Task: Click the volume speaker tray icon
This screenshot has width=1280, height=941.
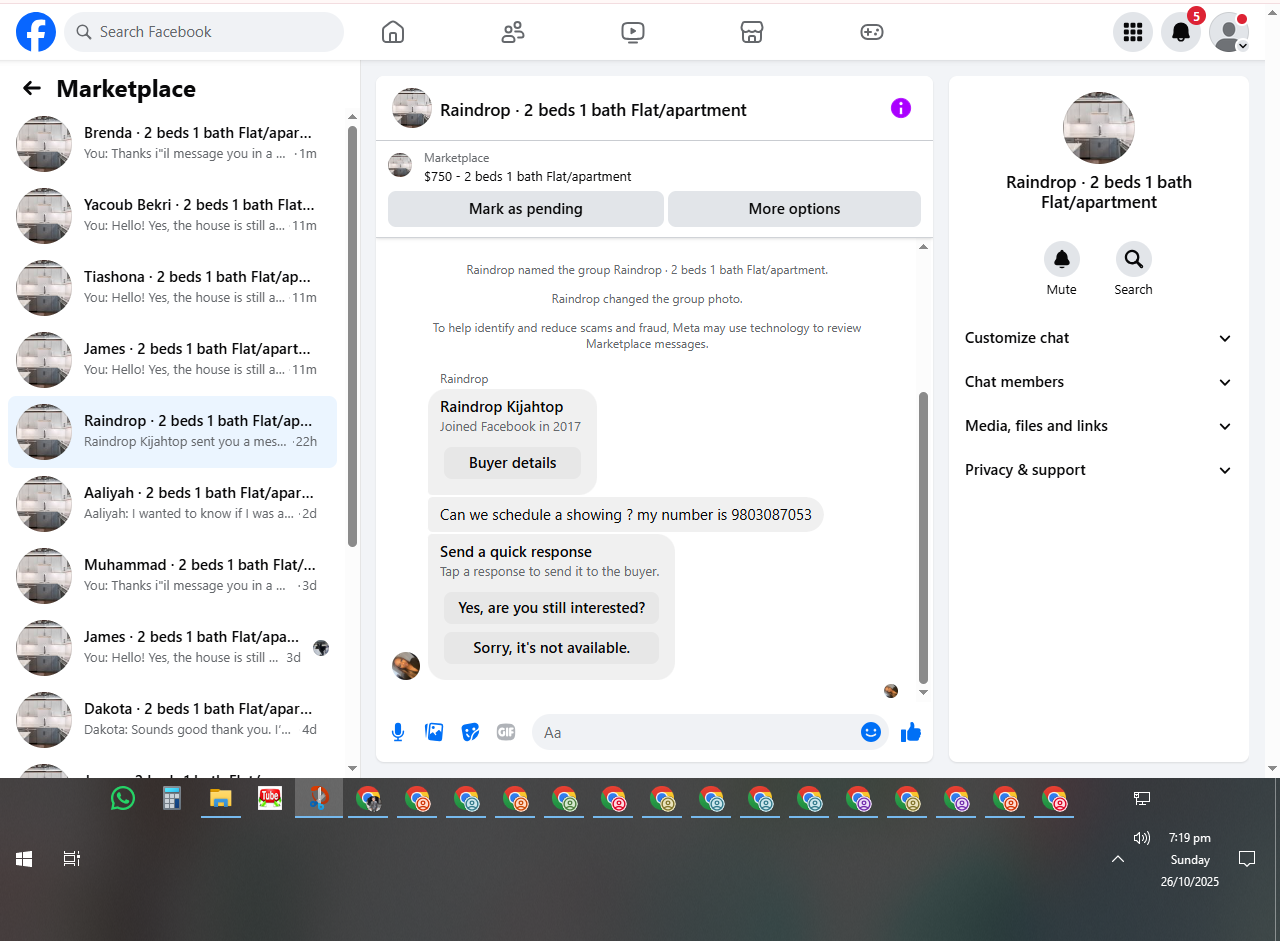Action: click(x=1142, y=838)
